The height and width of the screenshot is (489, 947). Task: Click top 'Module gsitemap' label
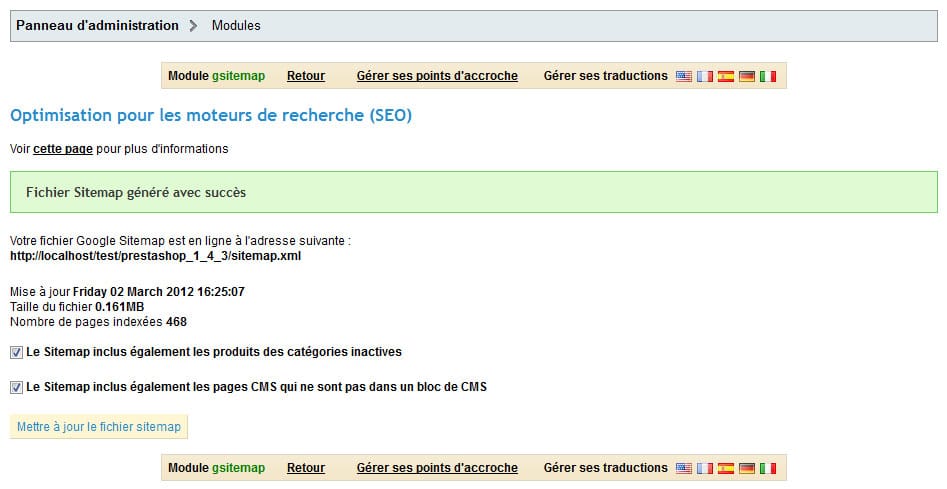pos(216,76)
